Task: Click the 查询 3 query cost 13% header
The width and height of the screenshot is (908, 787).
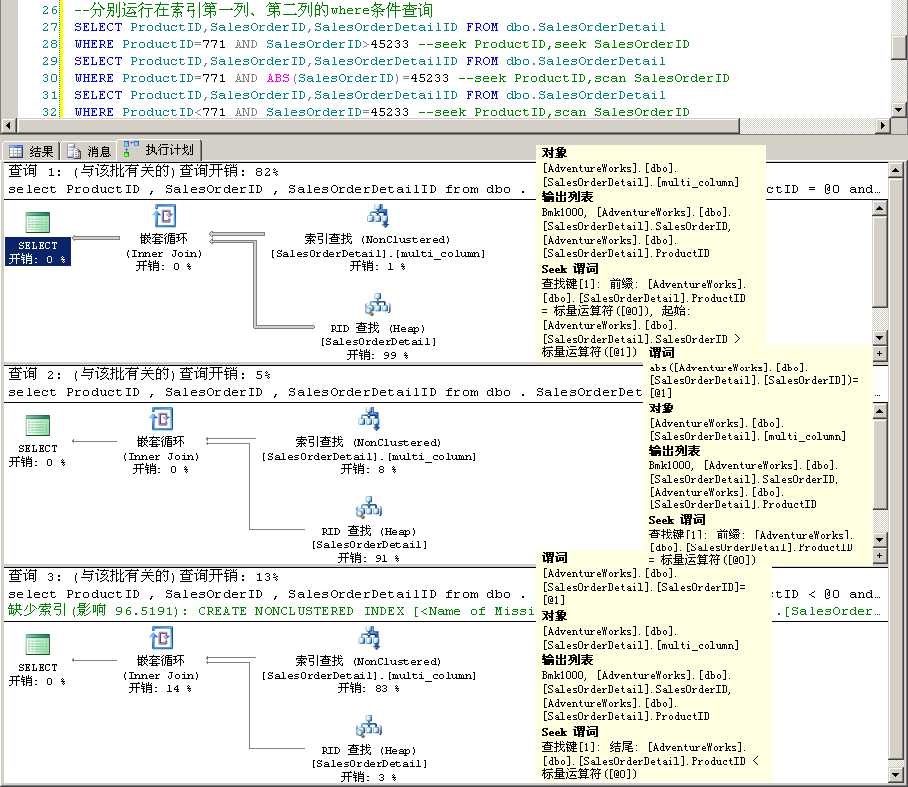Action: point(143,577)
